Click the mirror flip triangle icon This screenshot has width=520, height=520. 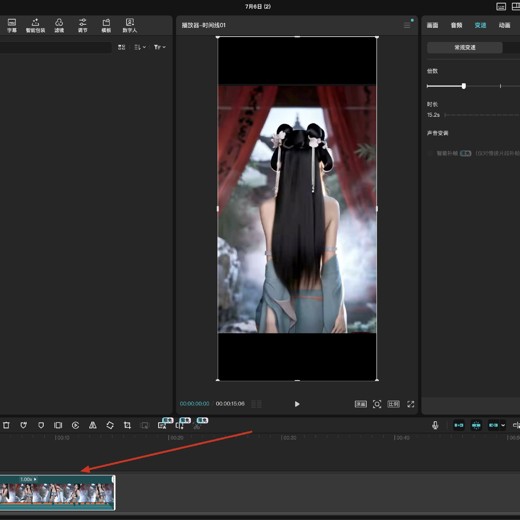(93, 425)
